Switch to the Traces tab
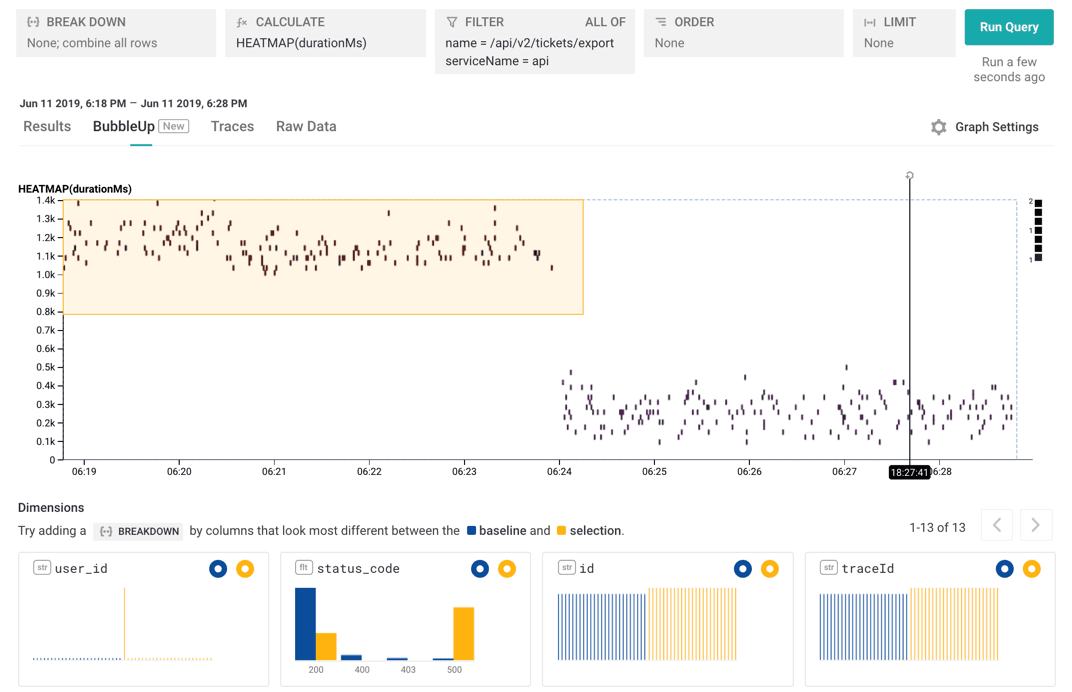Viewport: 1072px width, 692px height. pos(232,127)
